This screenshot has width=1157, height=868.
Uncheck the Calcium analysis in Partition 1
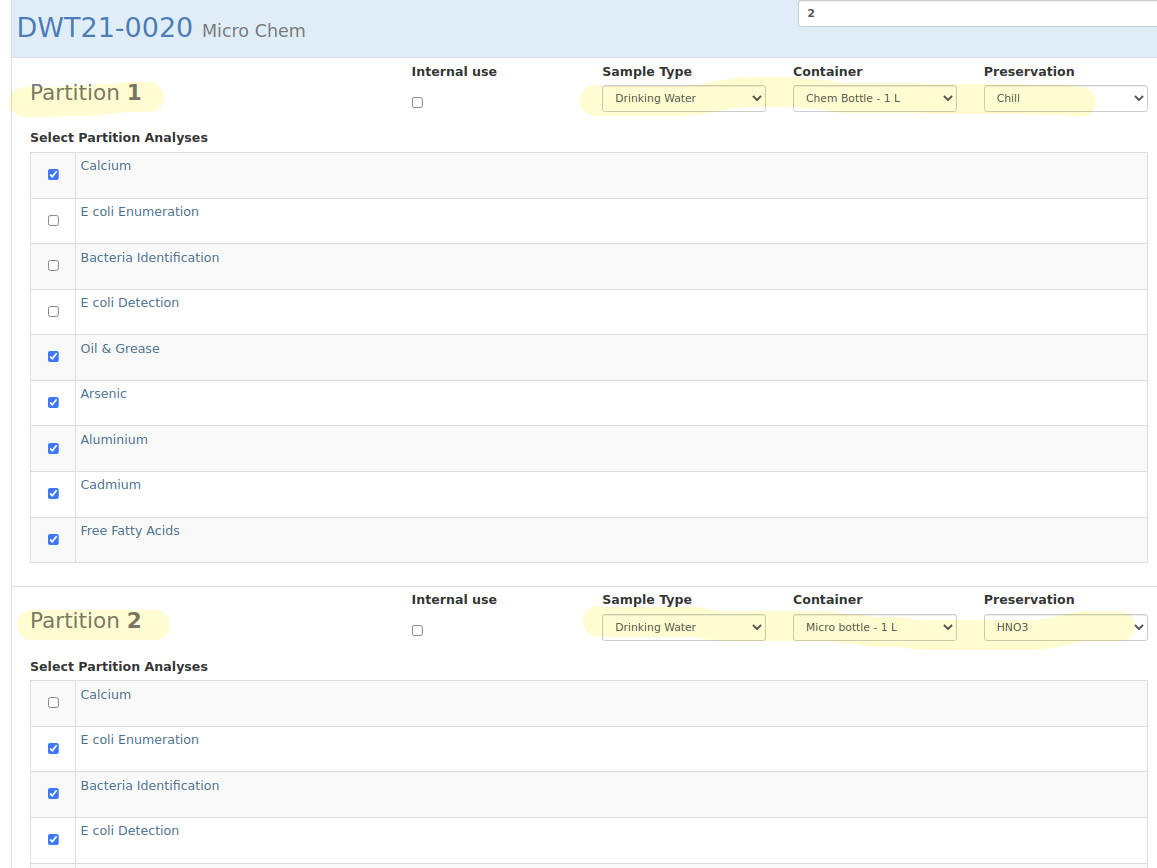tap(53, 174)
